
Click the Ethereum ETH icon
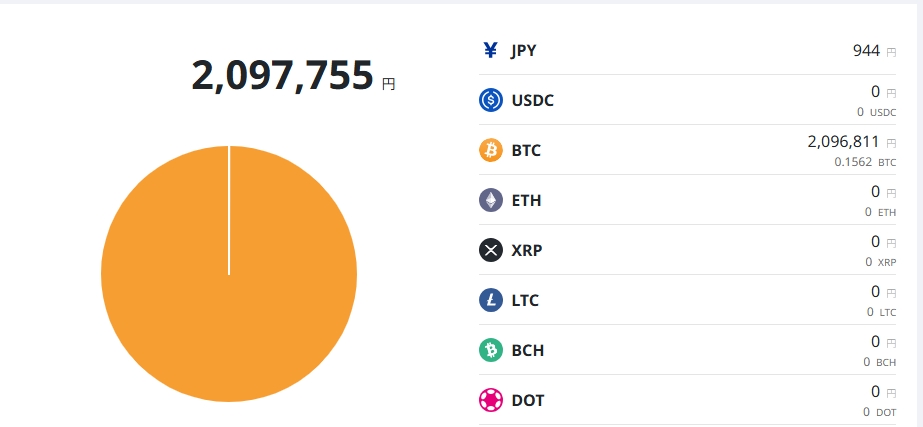[491, 200]
